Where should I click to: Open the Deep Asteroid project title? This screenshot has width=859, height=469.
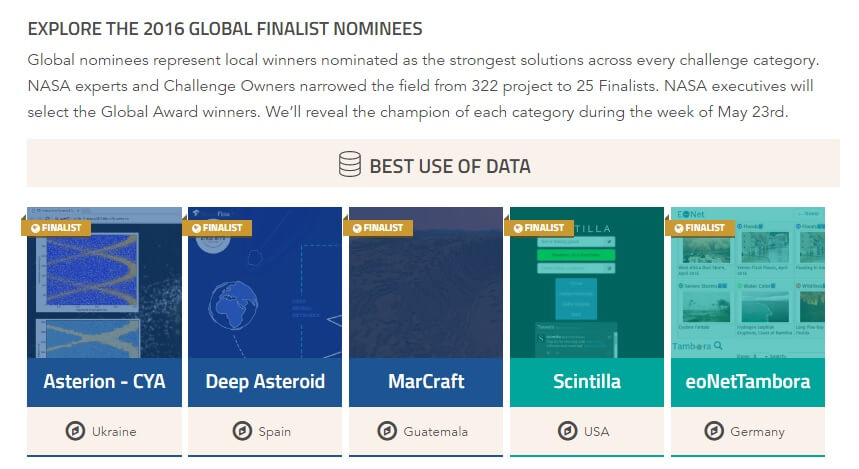coord(265,381)
